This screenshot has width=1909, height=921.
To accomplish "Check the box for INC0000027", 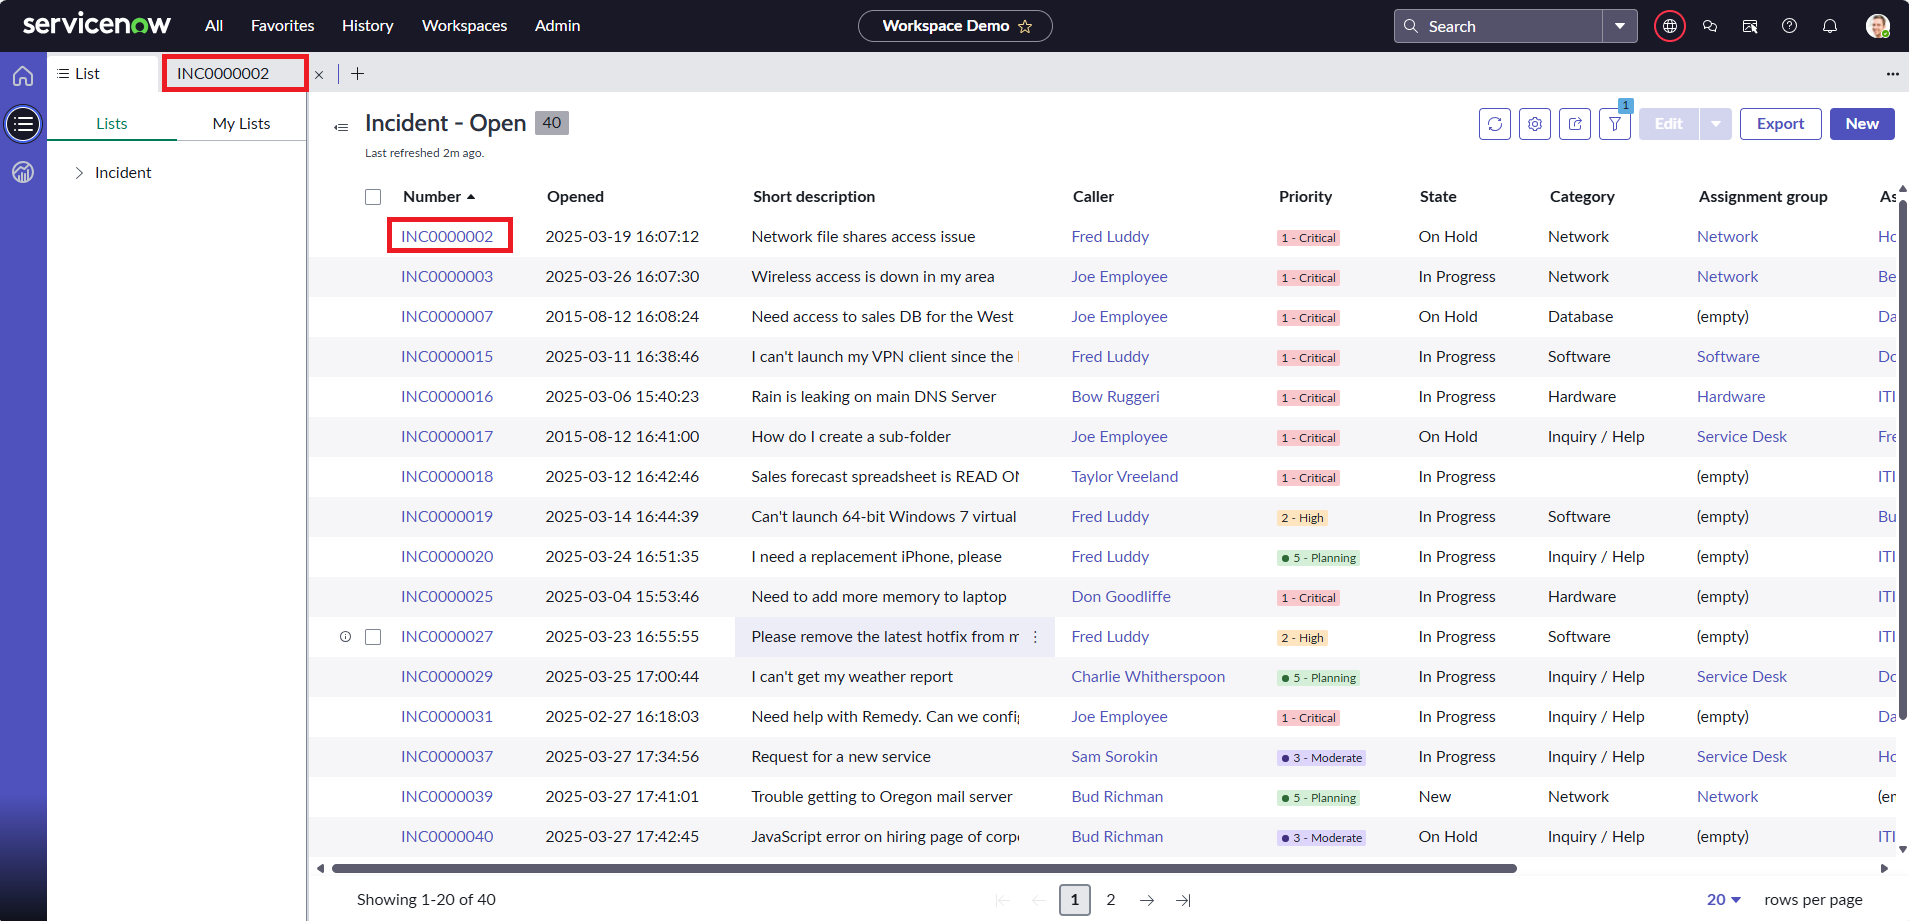I will click(373, 637).
